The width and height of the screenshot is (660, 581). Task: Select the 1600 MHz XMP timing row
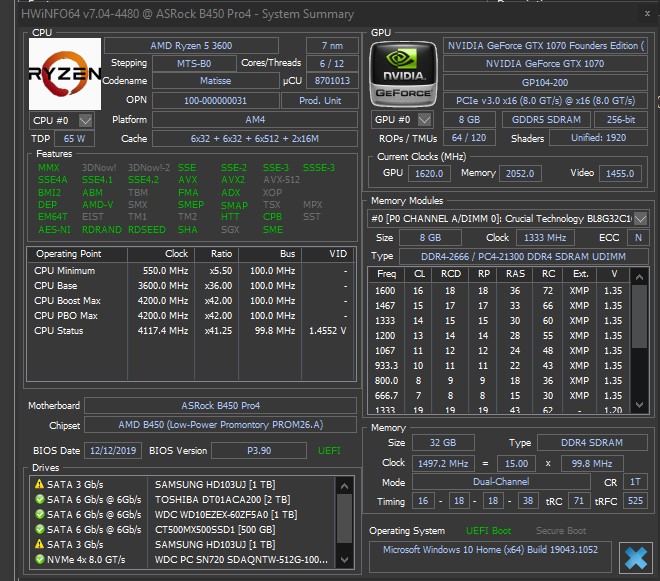(x=499, y=290)
